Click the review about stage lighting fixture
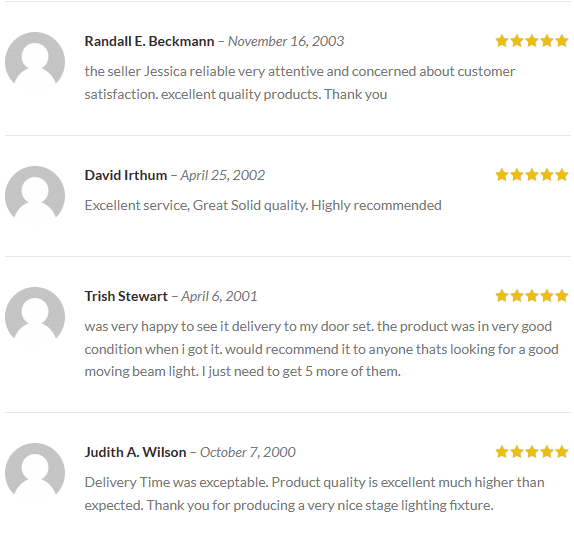The image size is (574, 556). 314,494
